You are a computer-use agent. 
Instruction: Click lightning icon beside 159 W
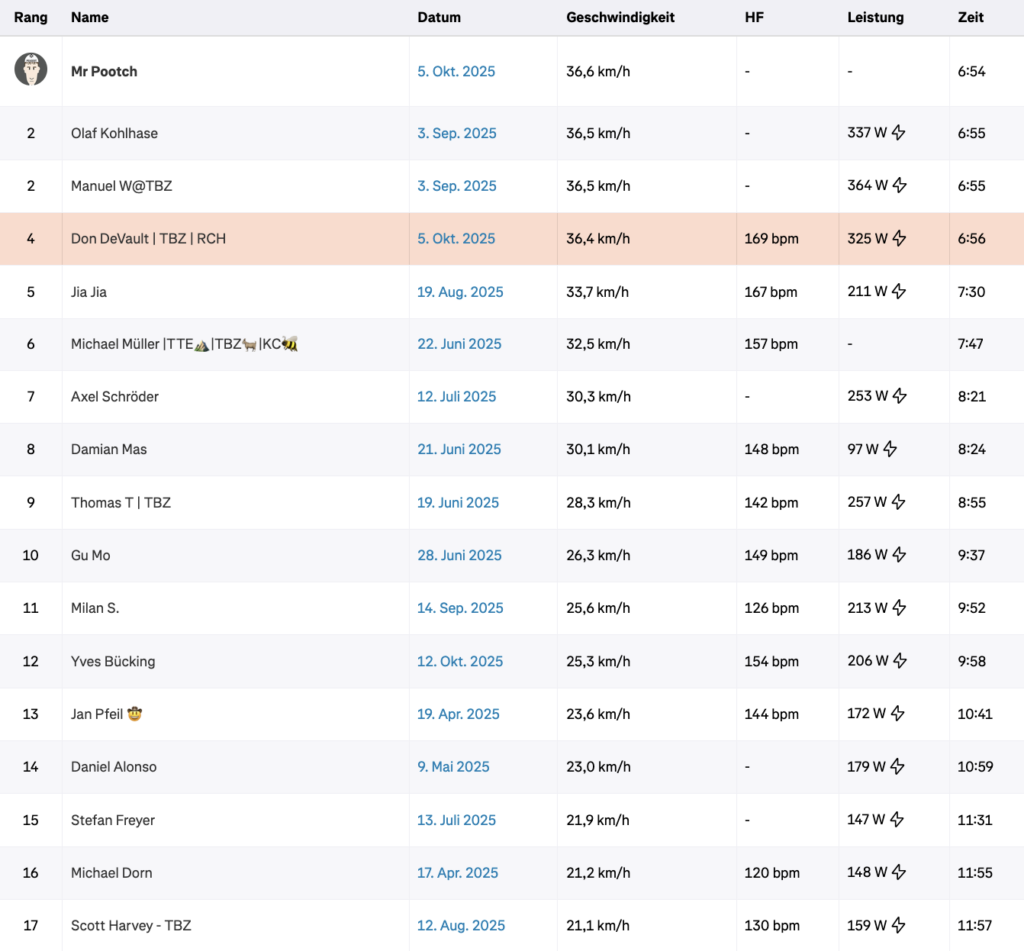click(898, 925)
